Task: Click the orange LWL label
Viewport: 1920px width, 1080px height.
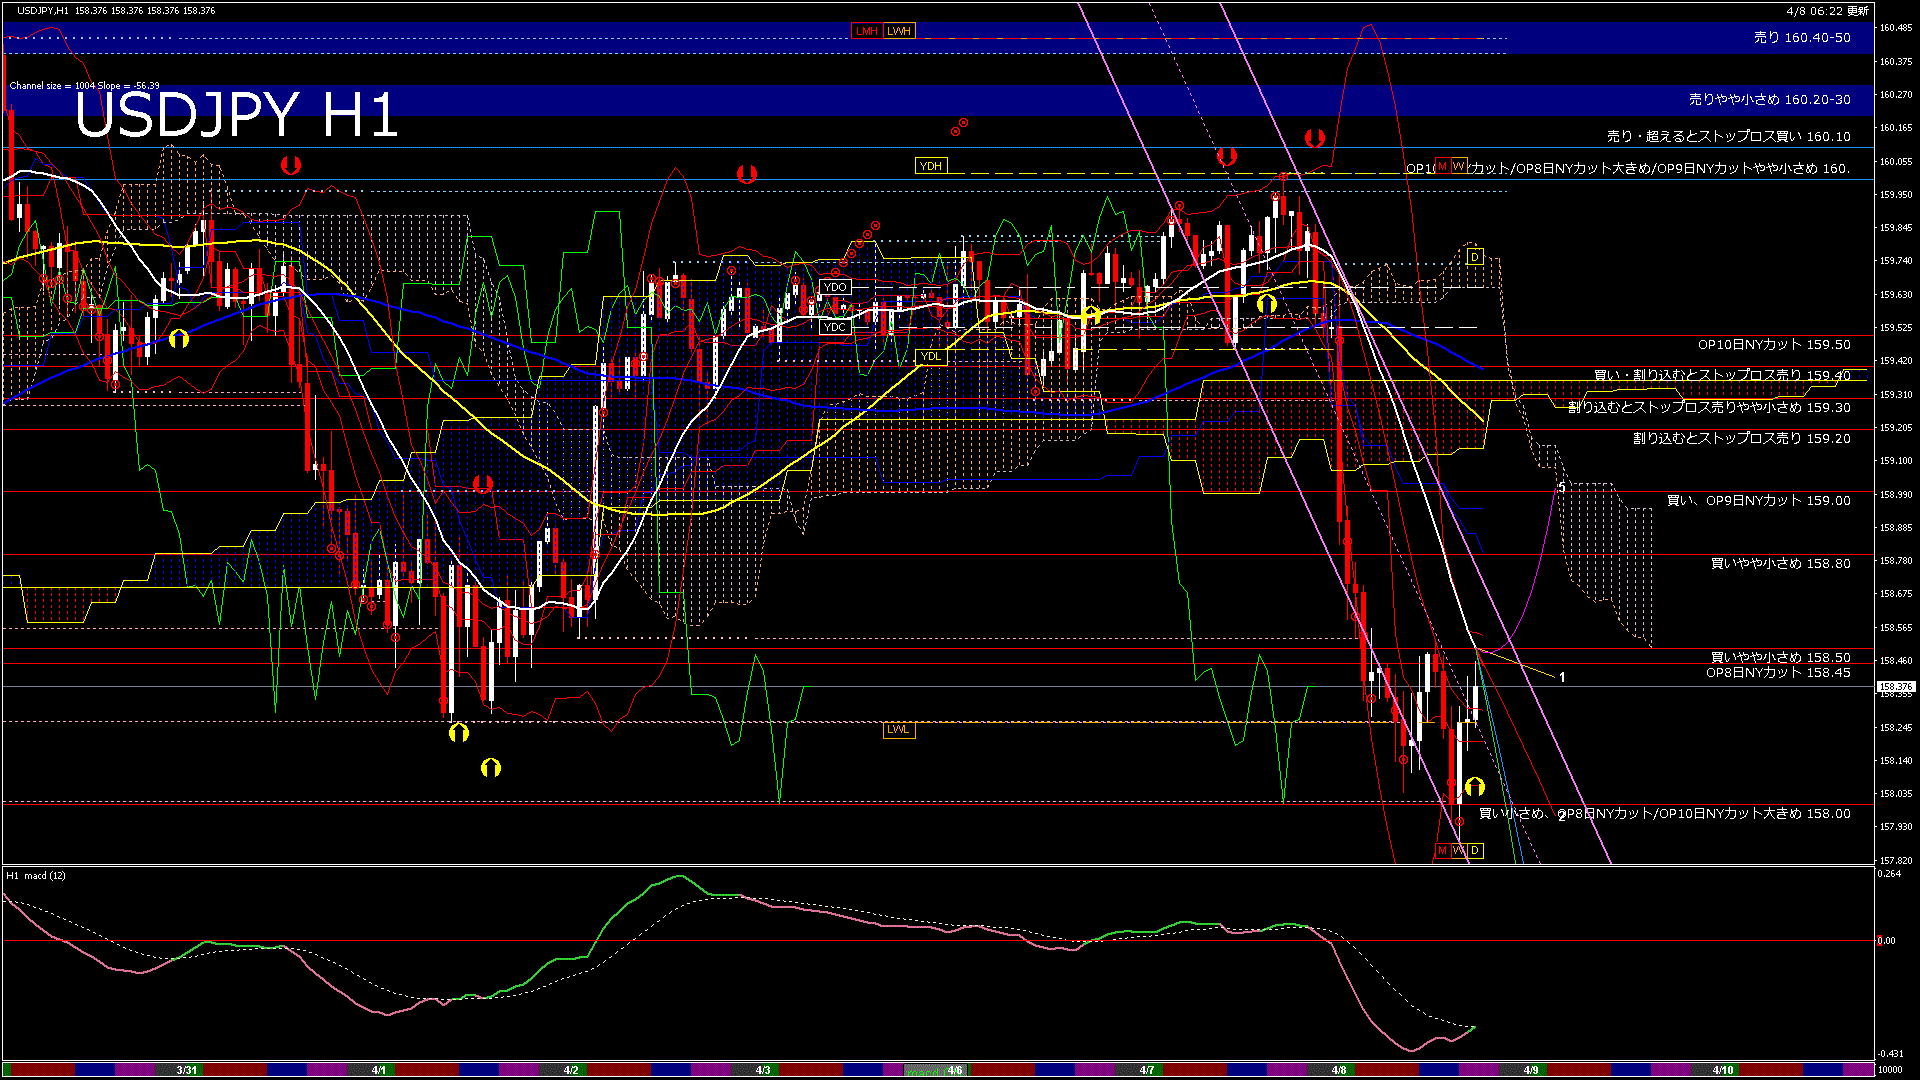Action: click(x=898, y=729)
